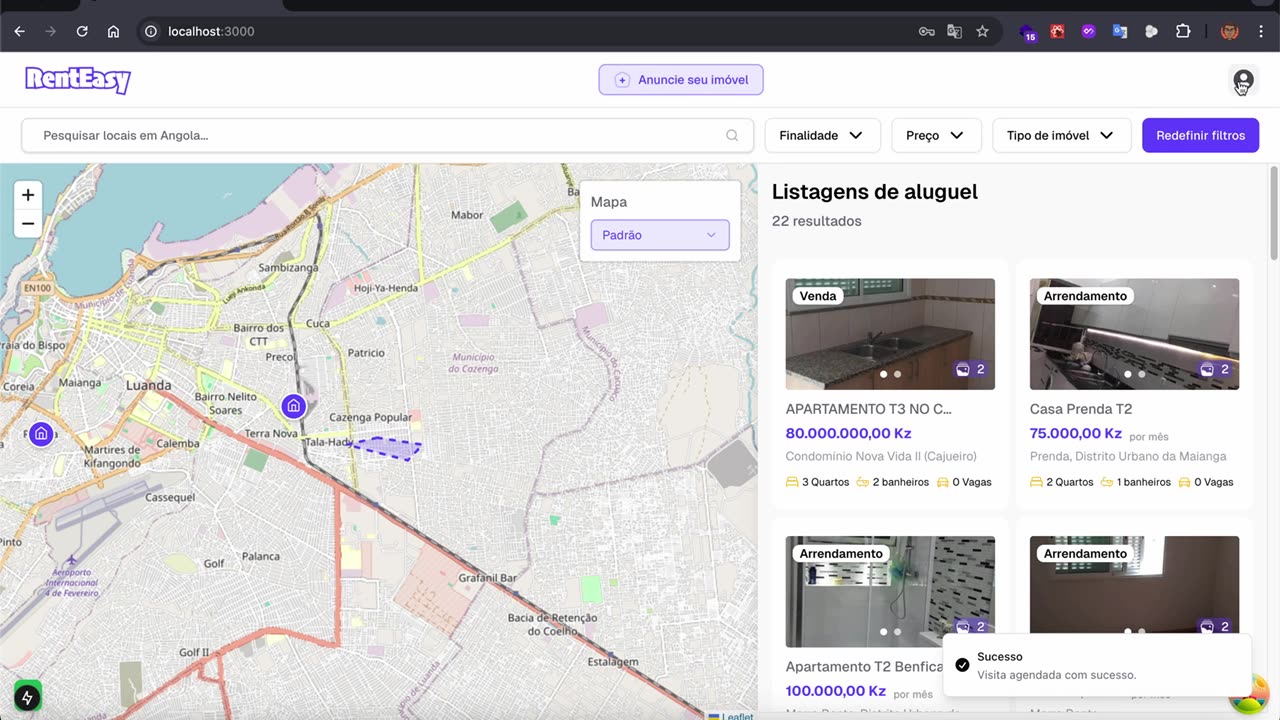Click the photo count icon on APARTAMENTO T3
Screen dimensions: 1280x720
click(963, 369)
